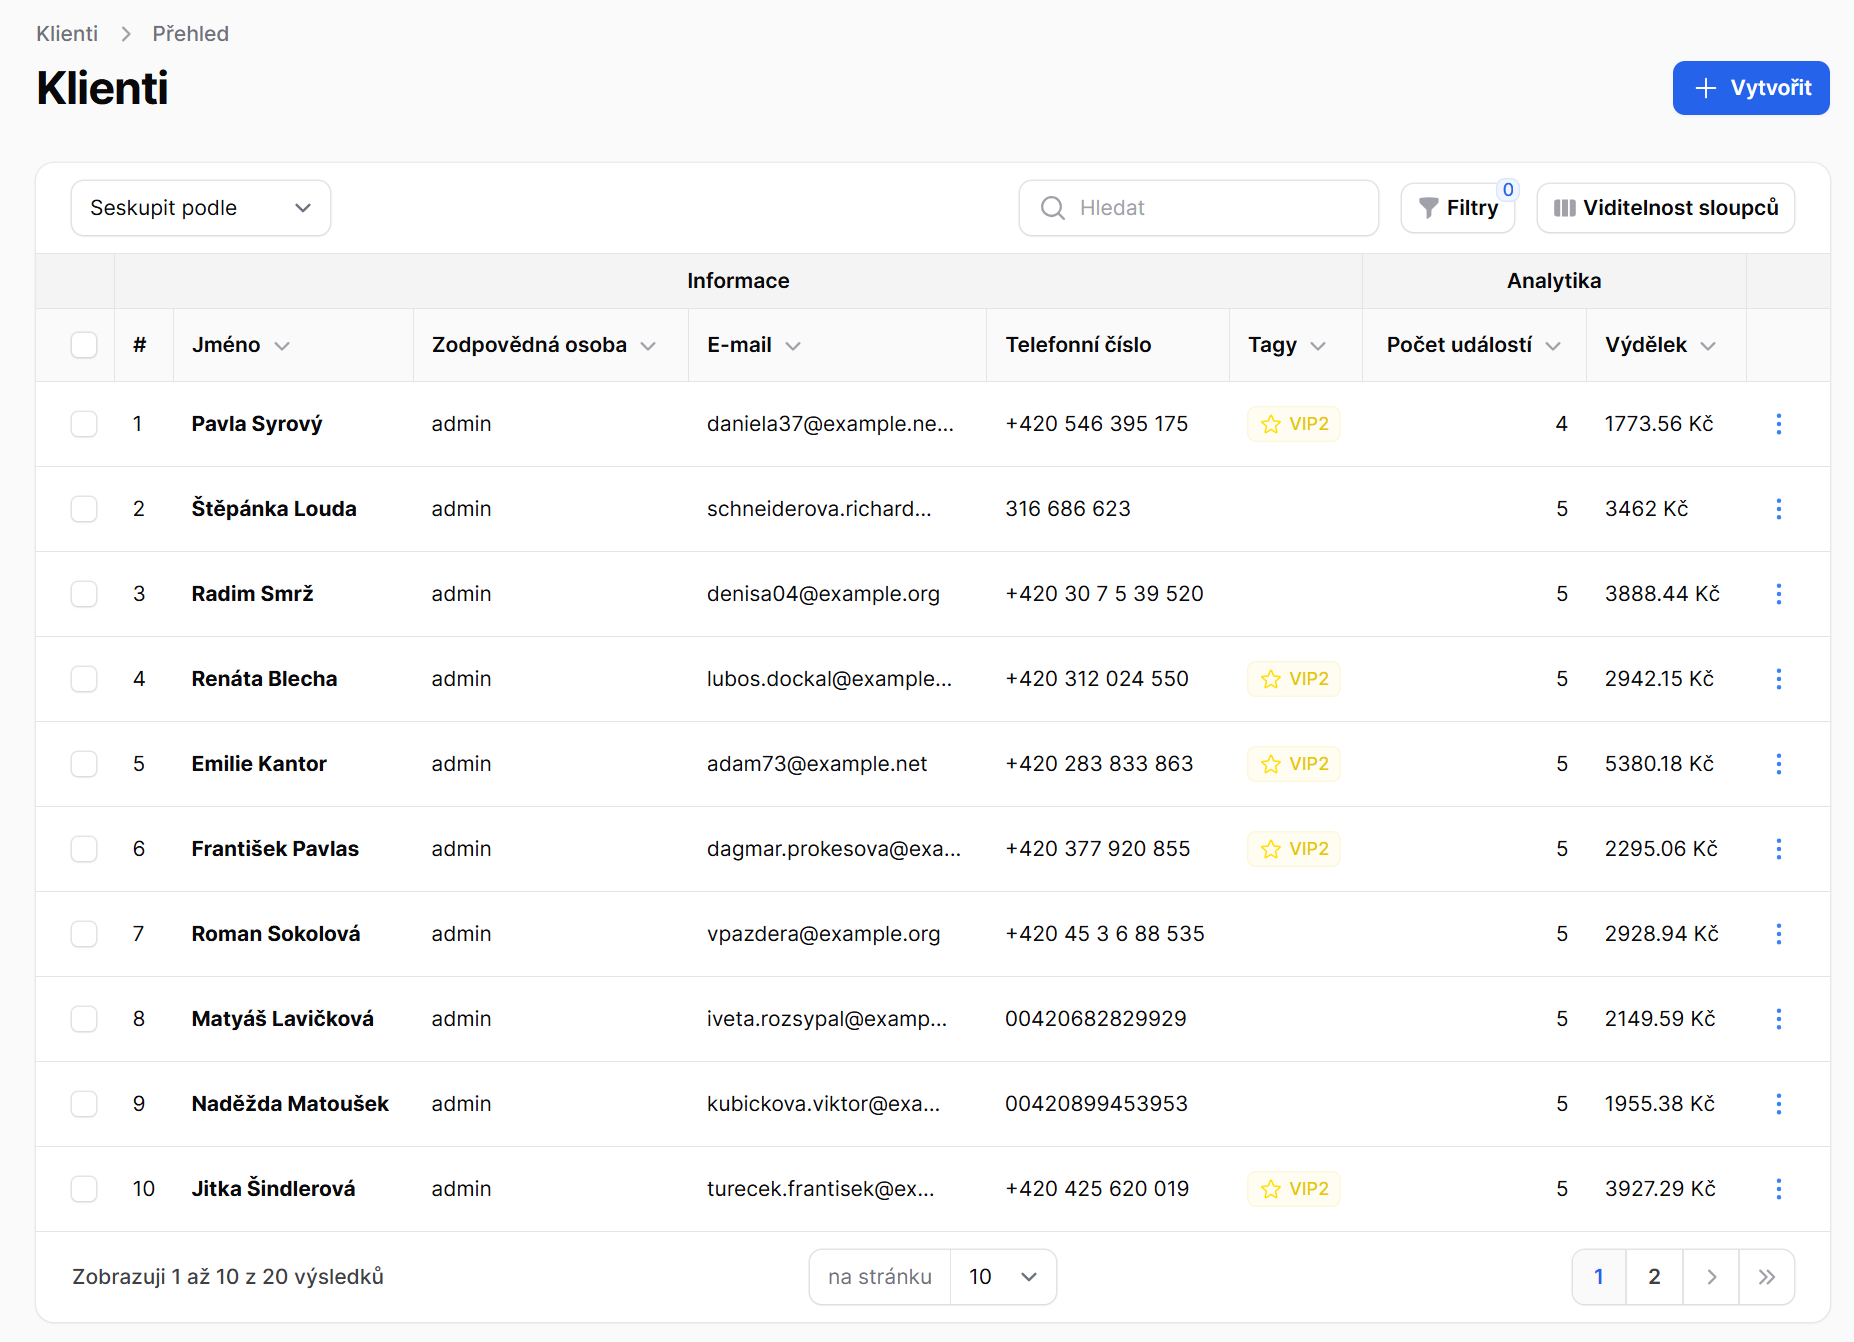
Task: Open row actions menu for František Pavlas
Action: 1778,849
